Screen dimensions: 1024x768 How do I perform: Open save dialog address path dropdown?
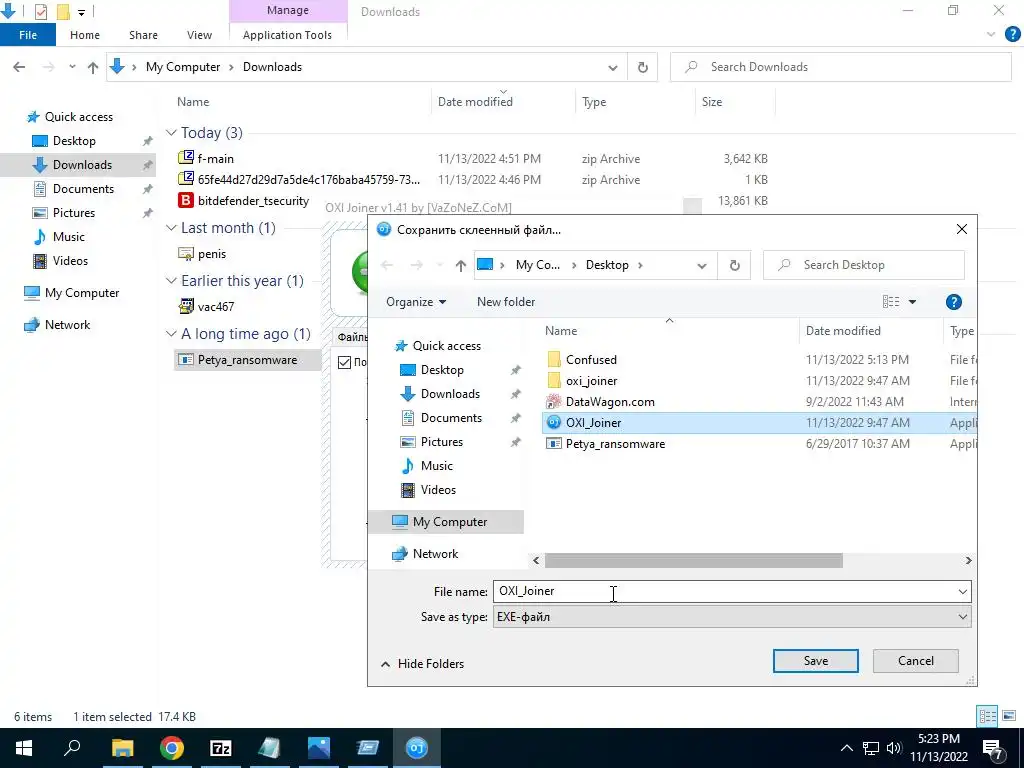[x=701, y=265]
